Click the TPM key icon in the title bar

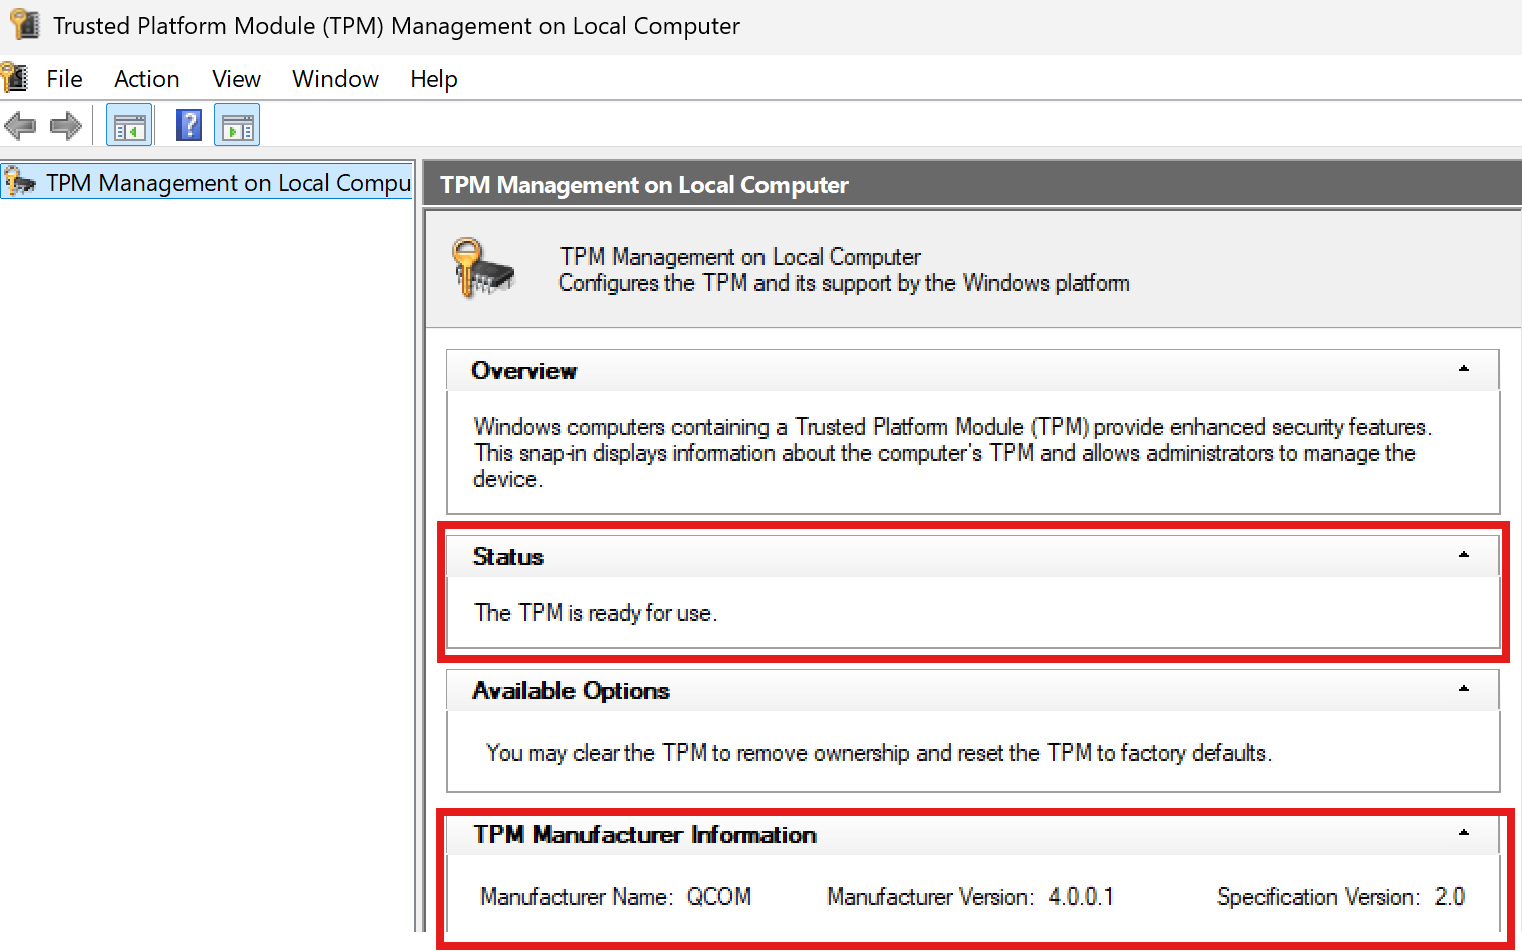23,25
